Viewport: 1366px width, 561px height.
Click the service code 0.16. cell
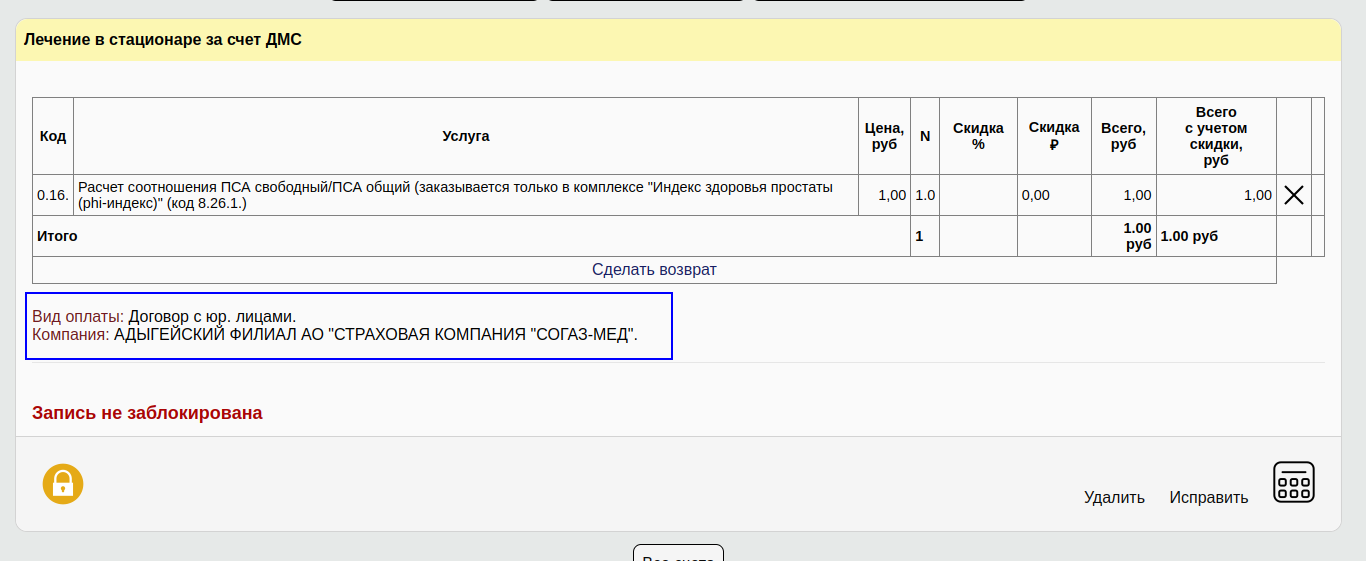pos(53,195)
